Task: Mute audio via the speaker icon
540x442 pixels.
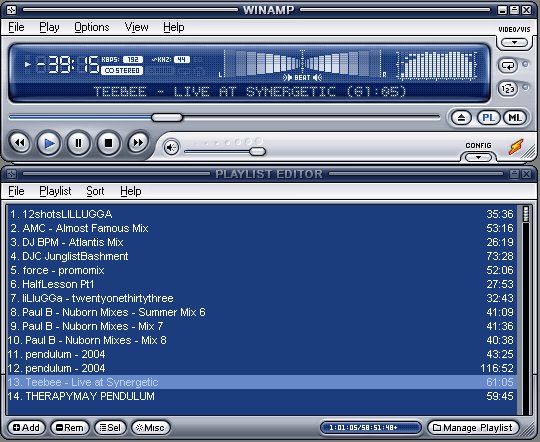Action: coord(171,147)
